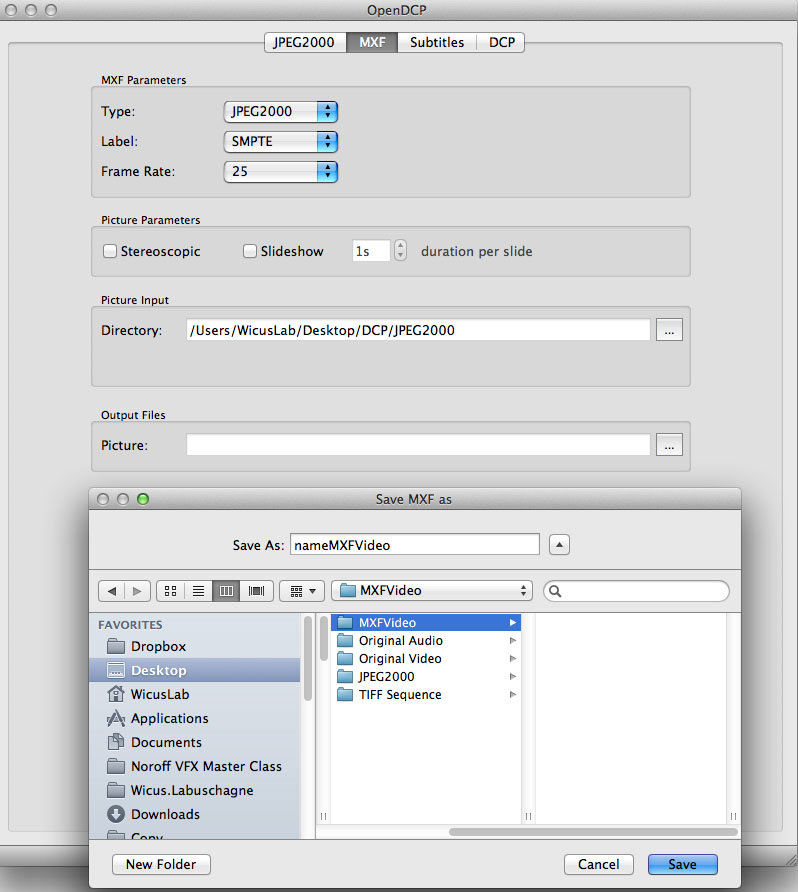This screenshot has height=892, width=798.
Task: Go forward in the file browser
Action: 137,591
